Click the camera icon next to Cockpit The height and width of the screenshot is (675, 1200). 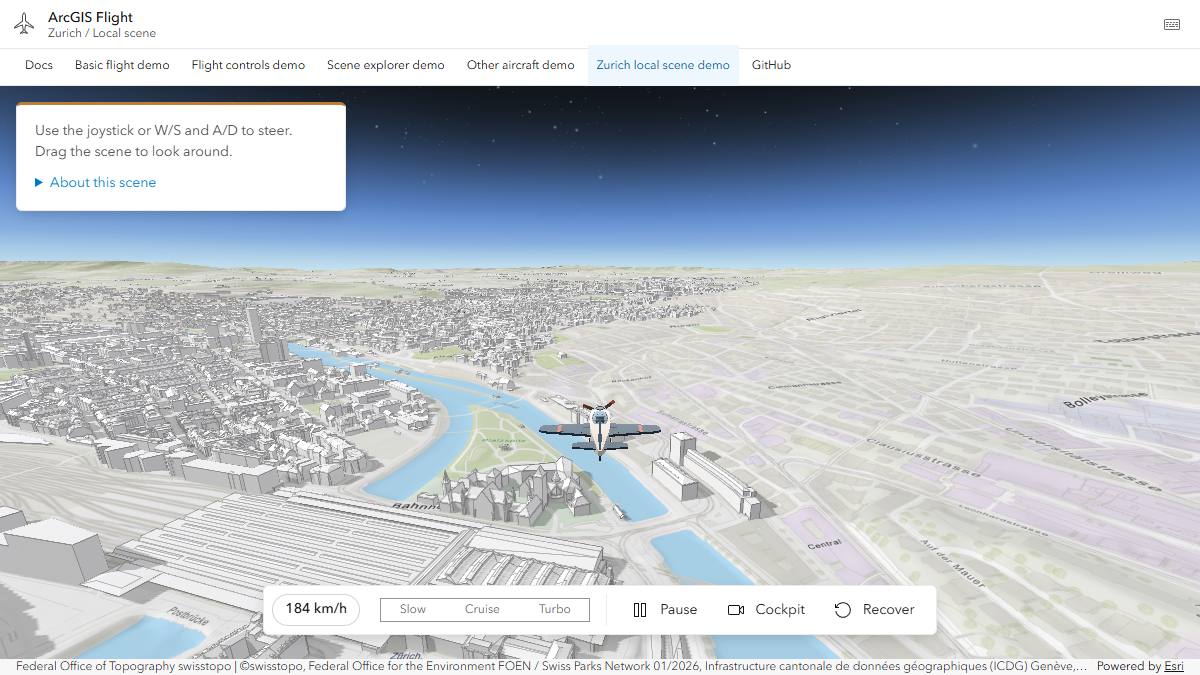click(736, 610)
